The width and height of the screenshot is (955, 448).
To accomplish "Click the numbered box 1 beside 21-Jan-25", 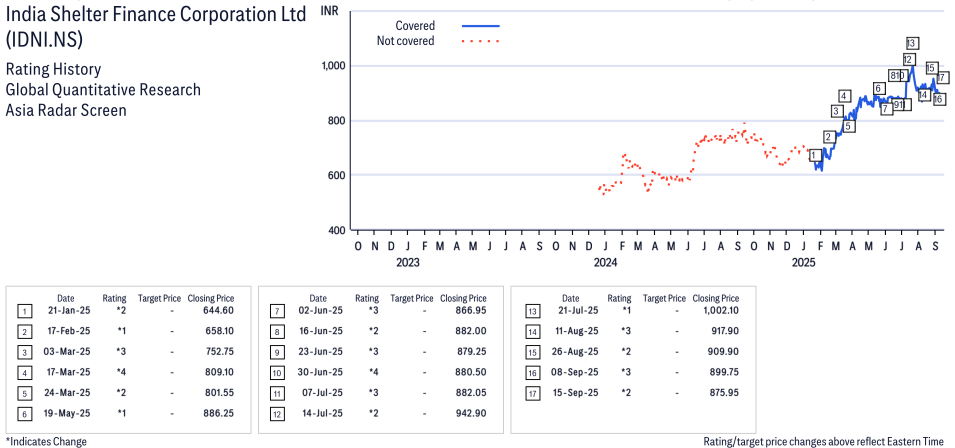I will [23, 312].
